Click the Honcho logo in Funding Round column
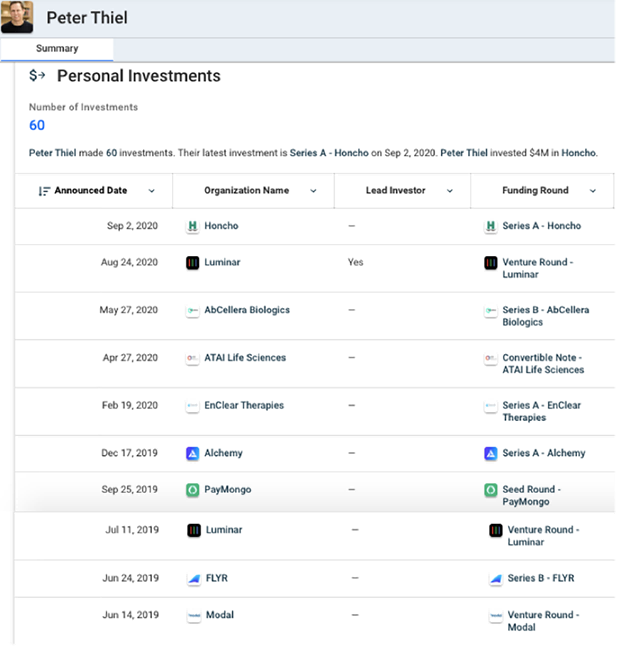 click(x=491, y=226)
